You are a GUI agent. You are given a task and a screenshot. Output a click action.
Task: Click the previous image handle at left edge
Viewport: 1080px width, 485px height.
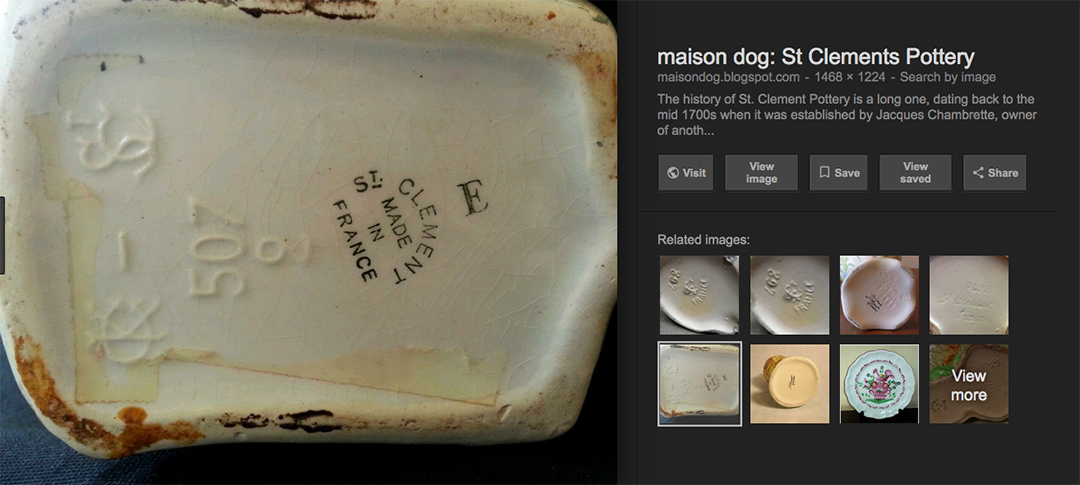point(2,235)
